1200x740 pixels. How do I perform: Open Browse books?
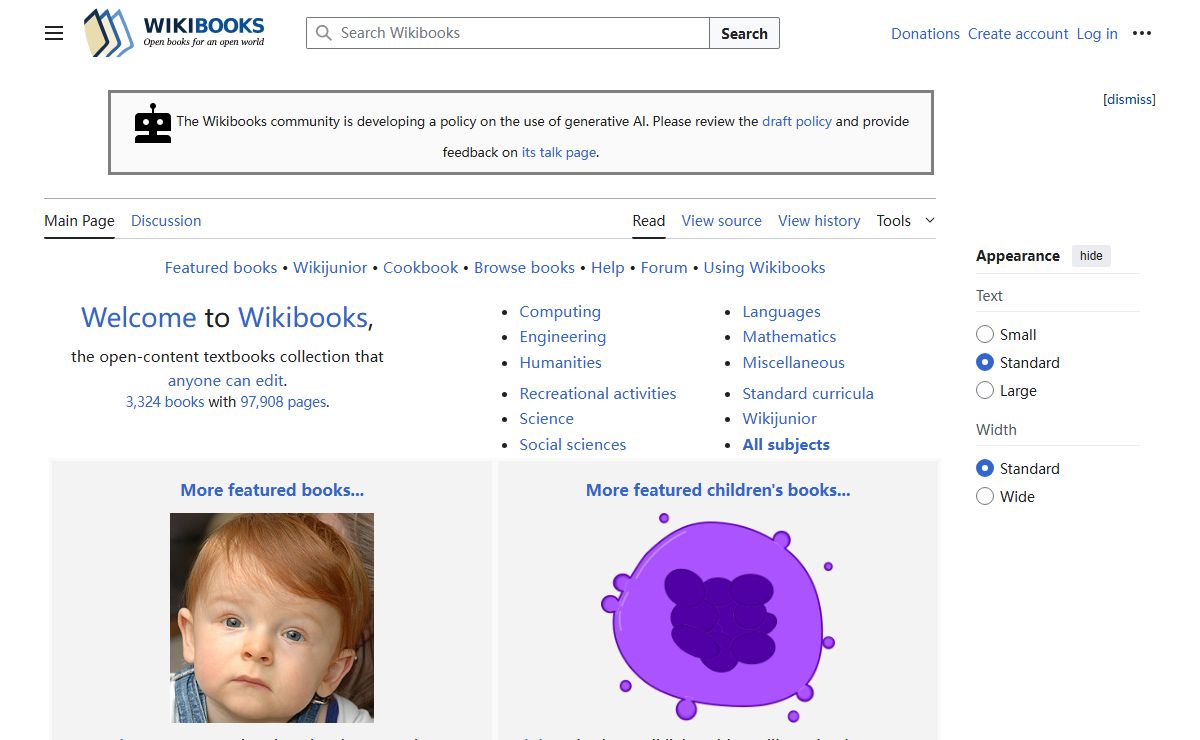[524, 268]
